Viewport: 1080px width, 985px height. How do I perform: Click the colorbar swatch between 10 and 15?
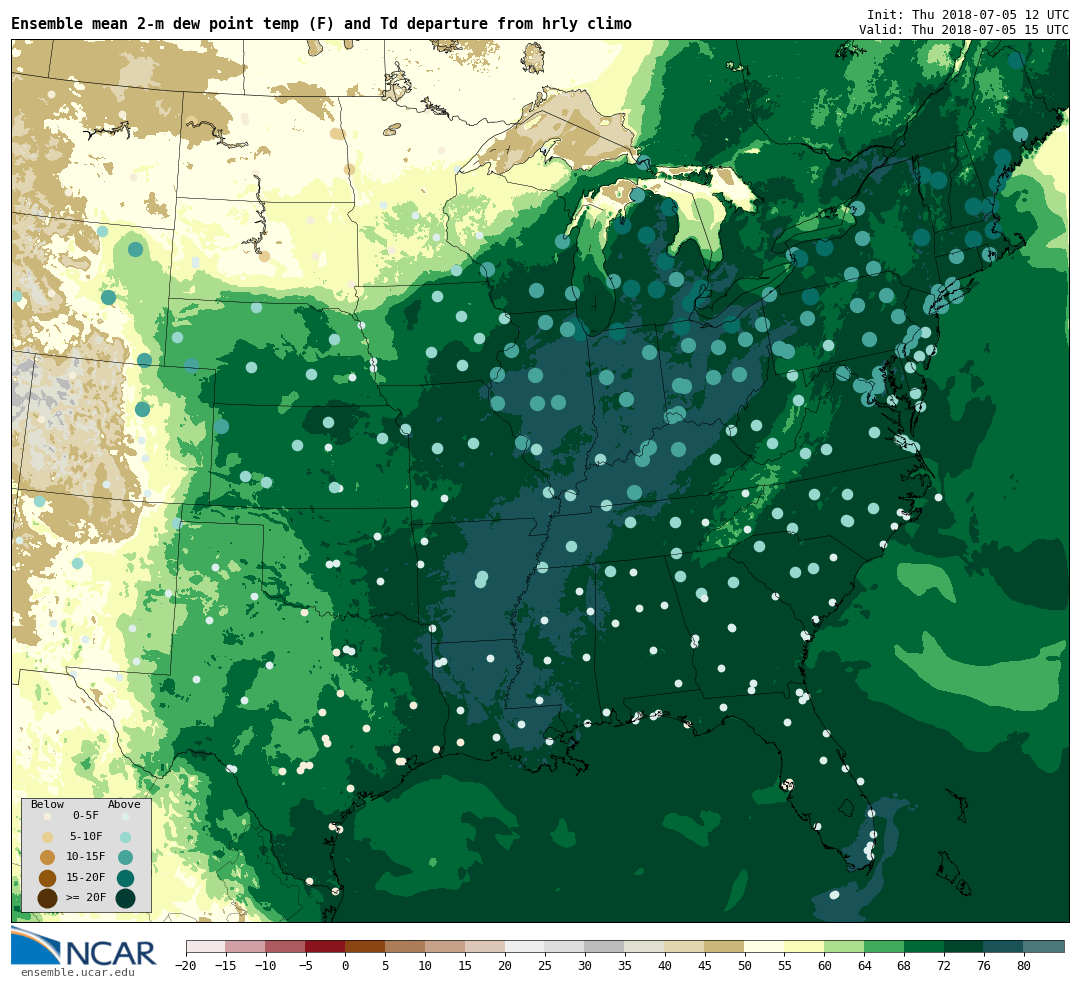(x=446, y=947)
